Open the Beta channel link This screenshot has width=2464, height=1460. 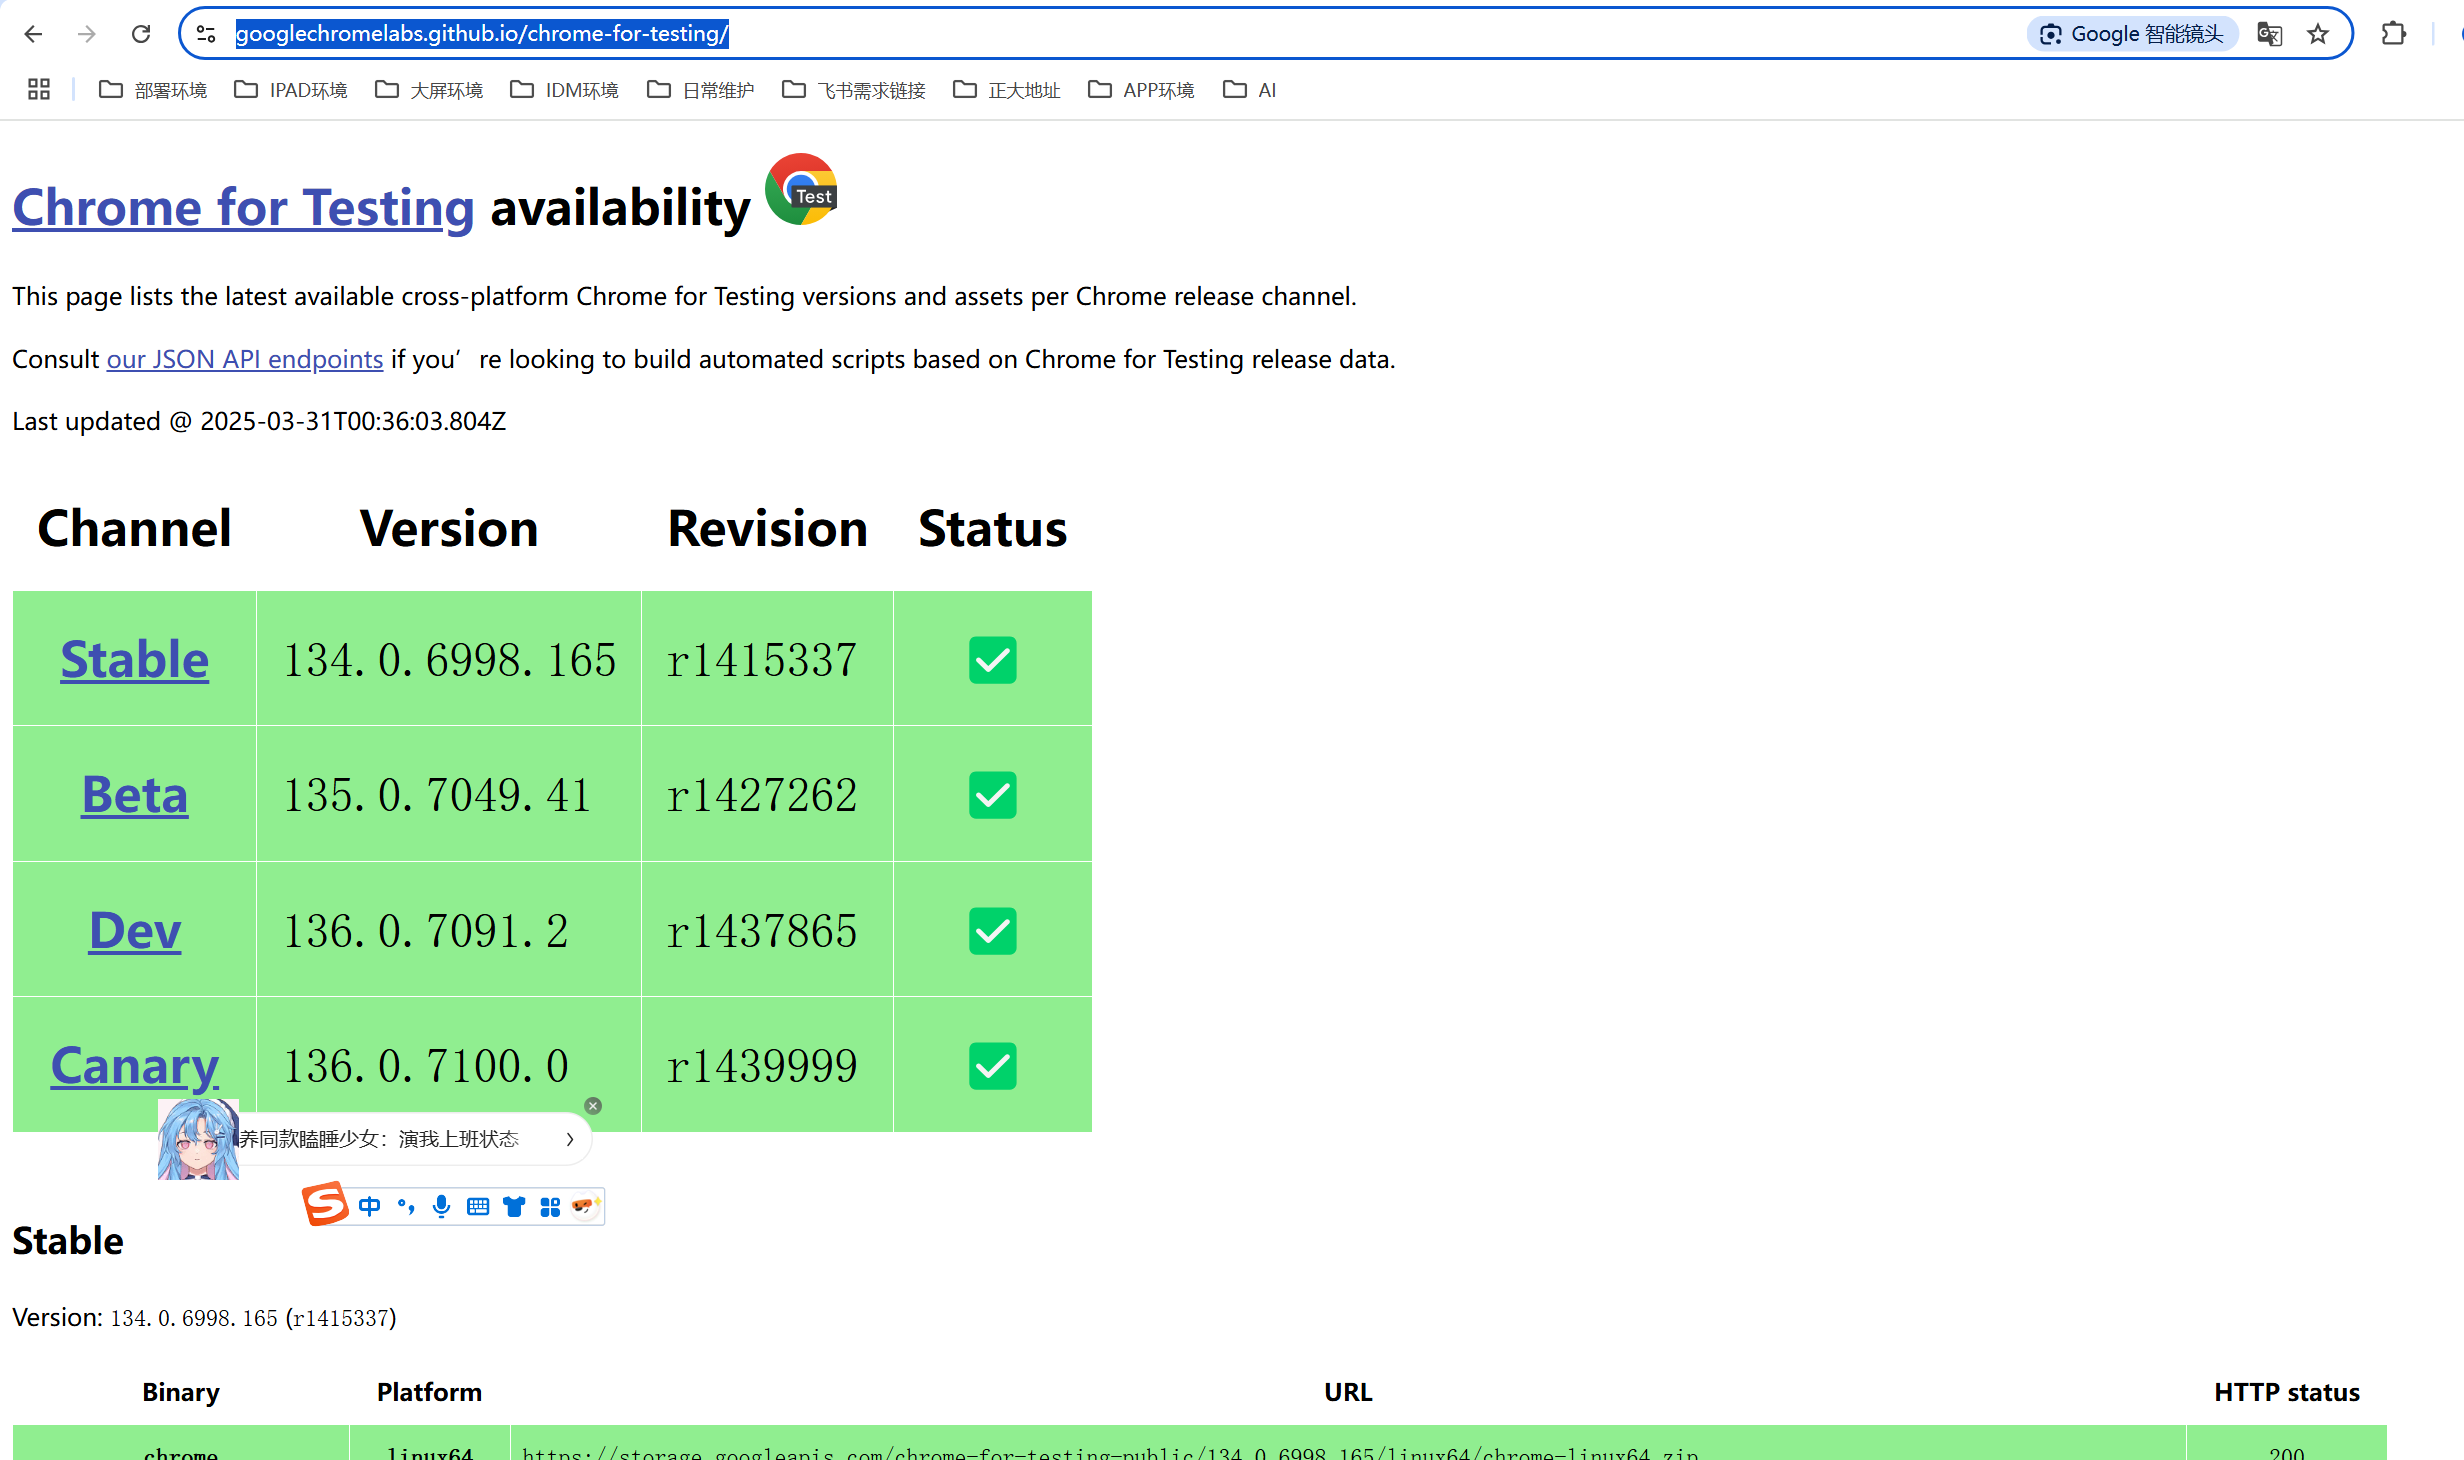point(134,795)
